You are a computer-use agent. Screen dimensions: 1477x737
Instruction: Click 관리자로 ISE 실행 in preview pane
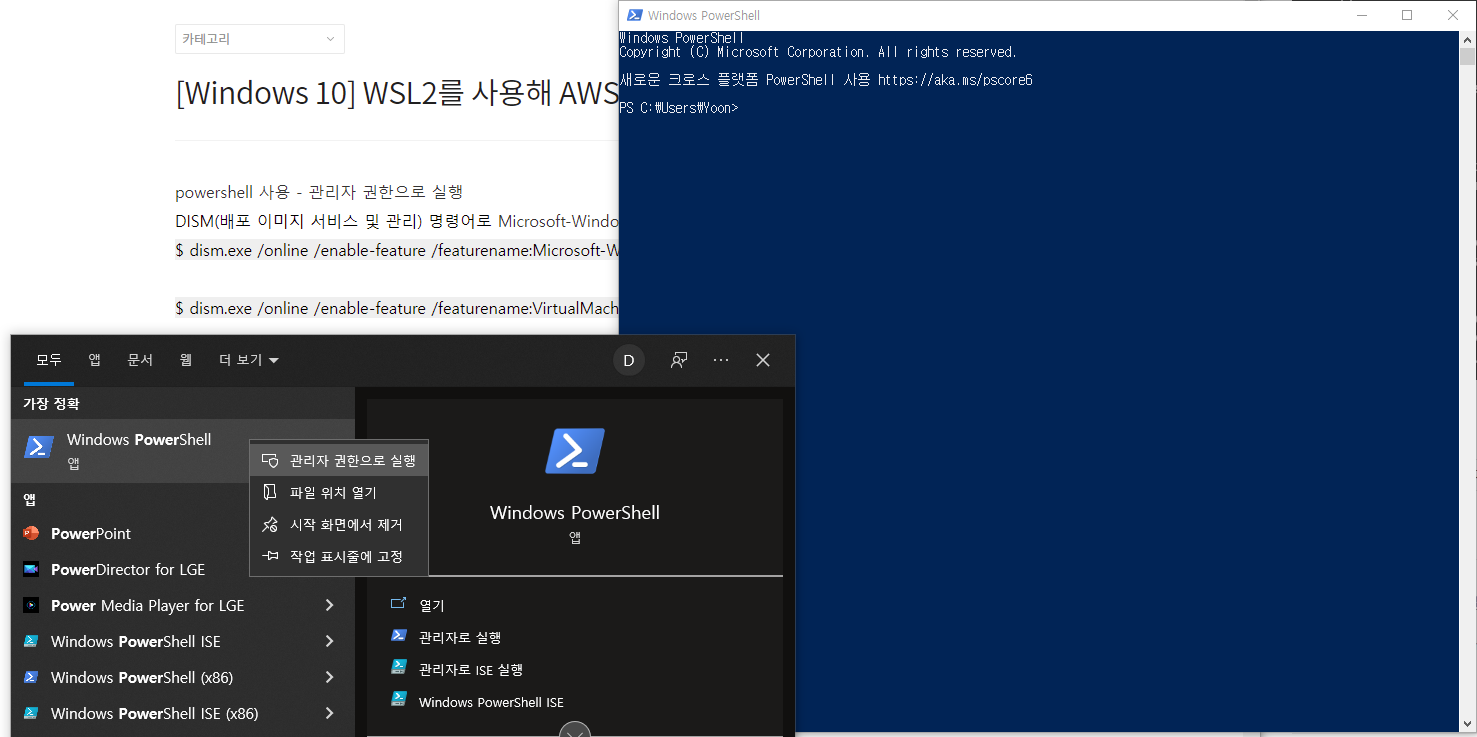(x=471, y=669)
